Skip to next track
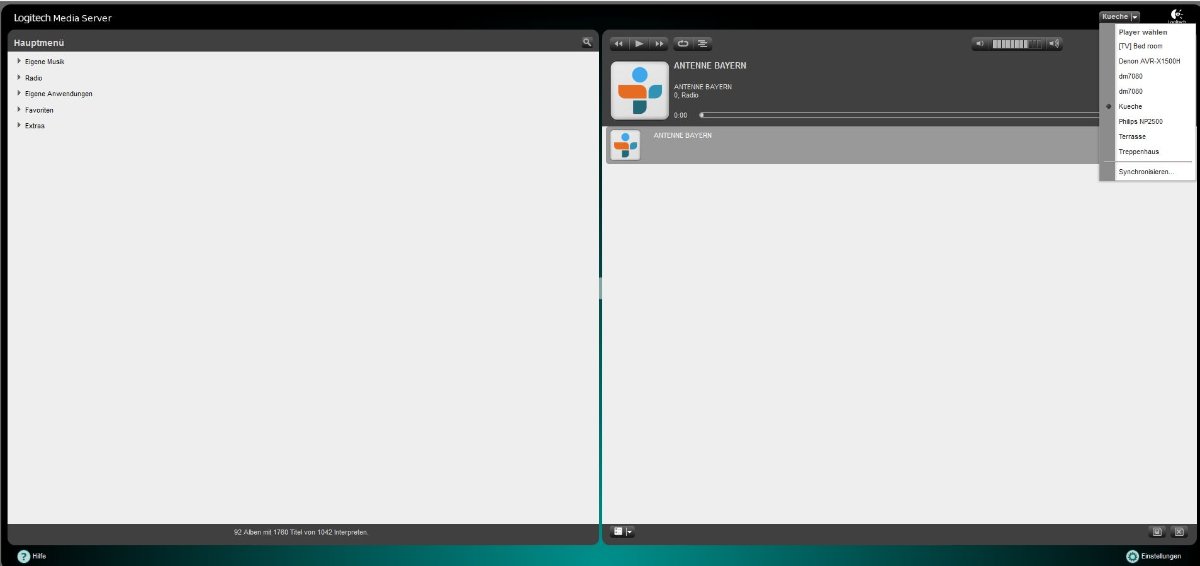1200x566 pixels. (659, 44)
